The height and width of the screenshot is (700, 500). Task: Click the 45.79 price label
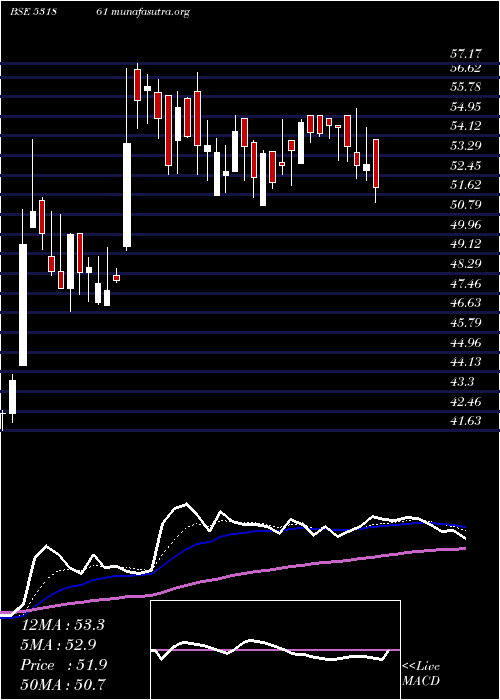[x=466, y=322]
